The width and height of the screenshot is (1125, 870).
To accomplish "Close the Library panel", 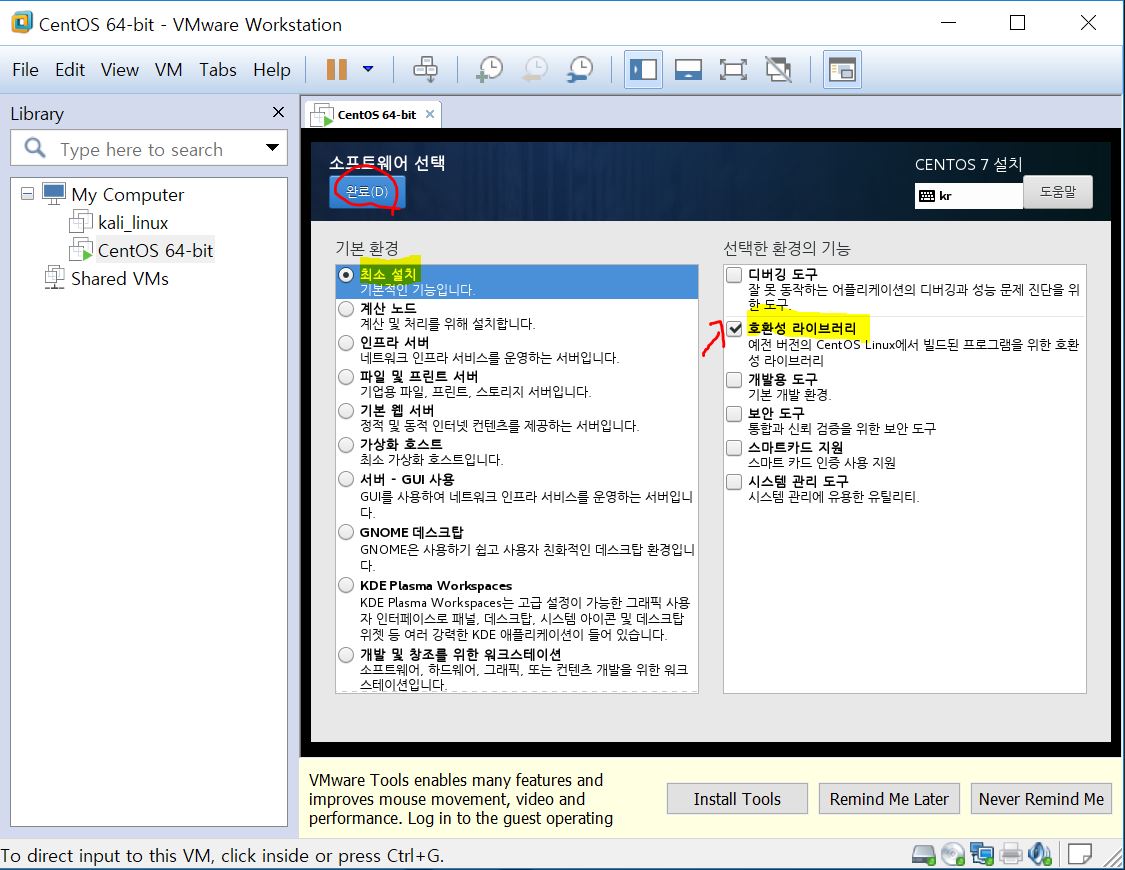I will pyautogui.click(x=278, y=113).
